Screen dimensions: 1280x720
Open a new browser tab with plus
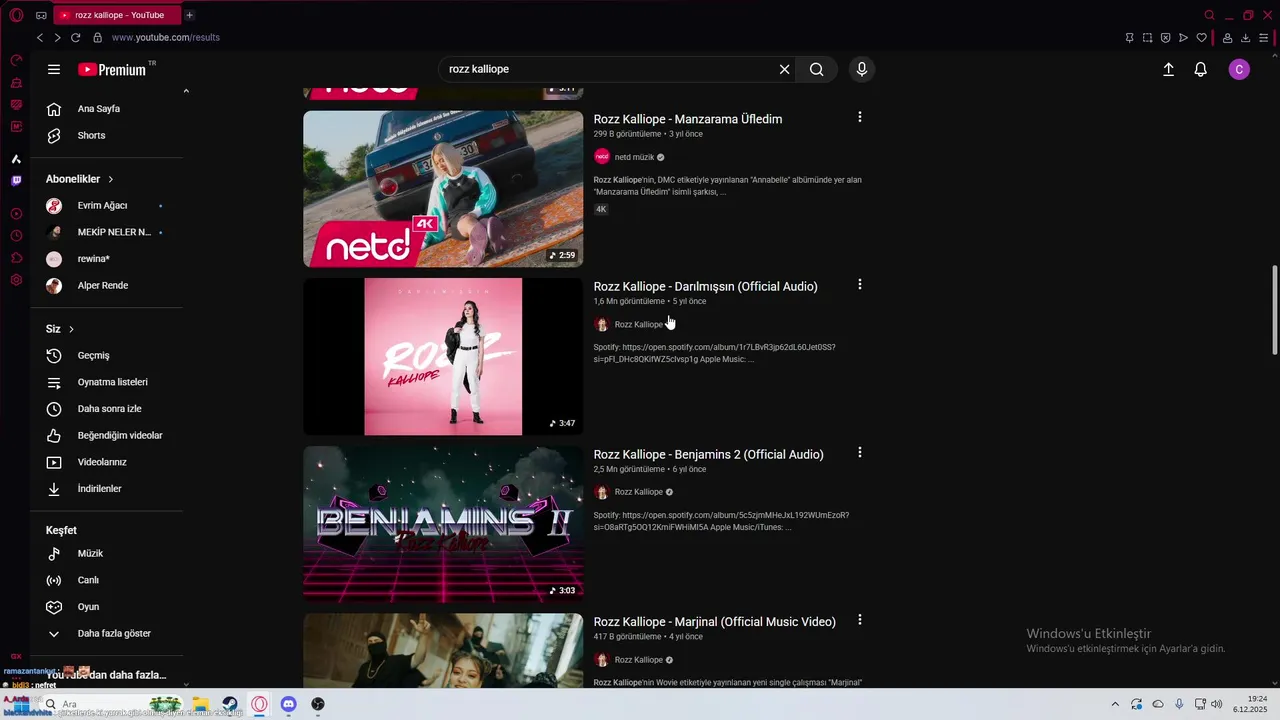pyautogui.click(x=189, y=15)
